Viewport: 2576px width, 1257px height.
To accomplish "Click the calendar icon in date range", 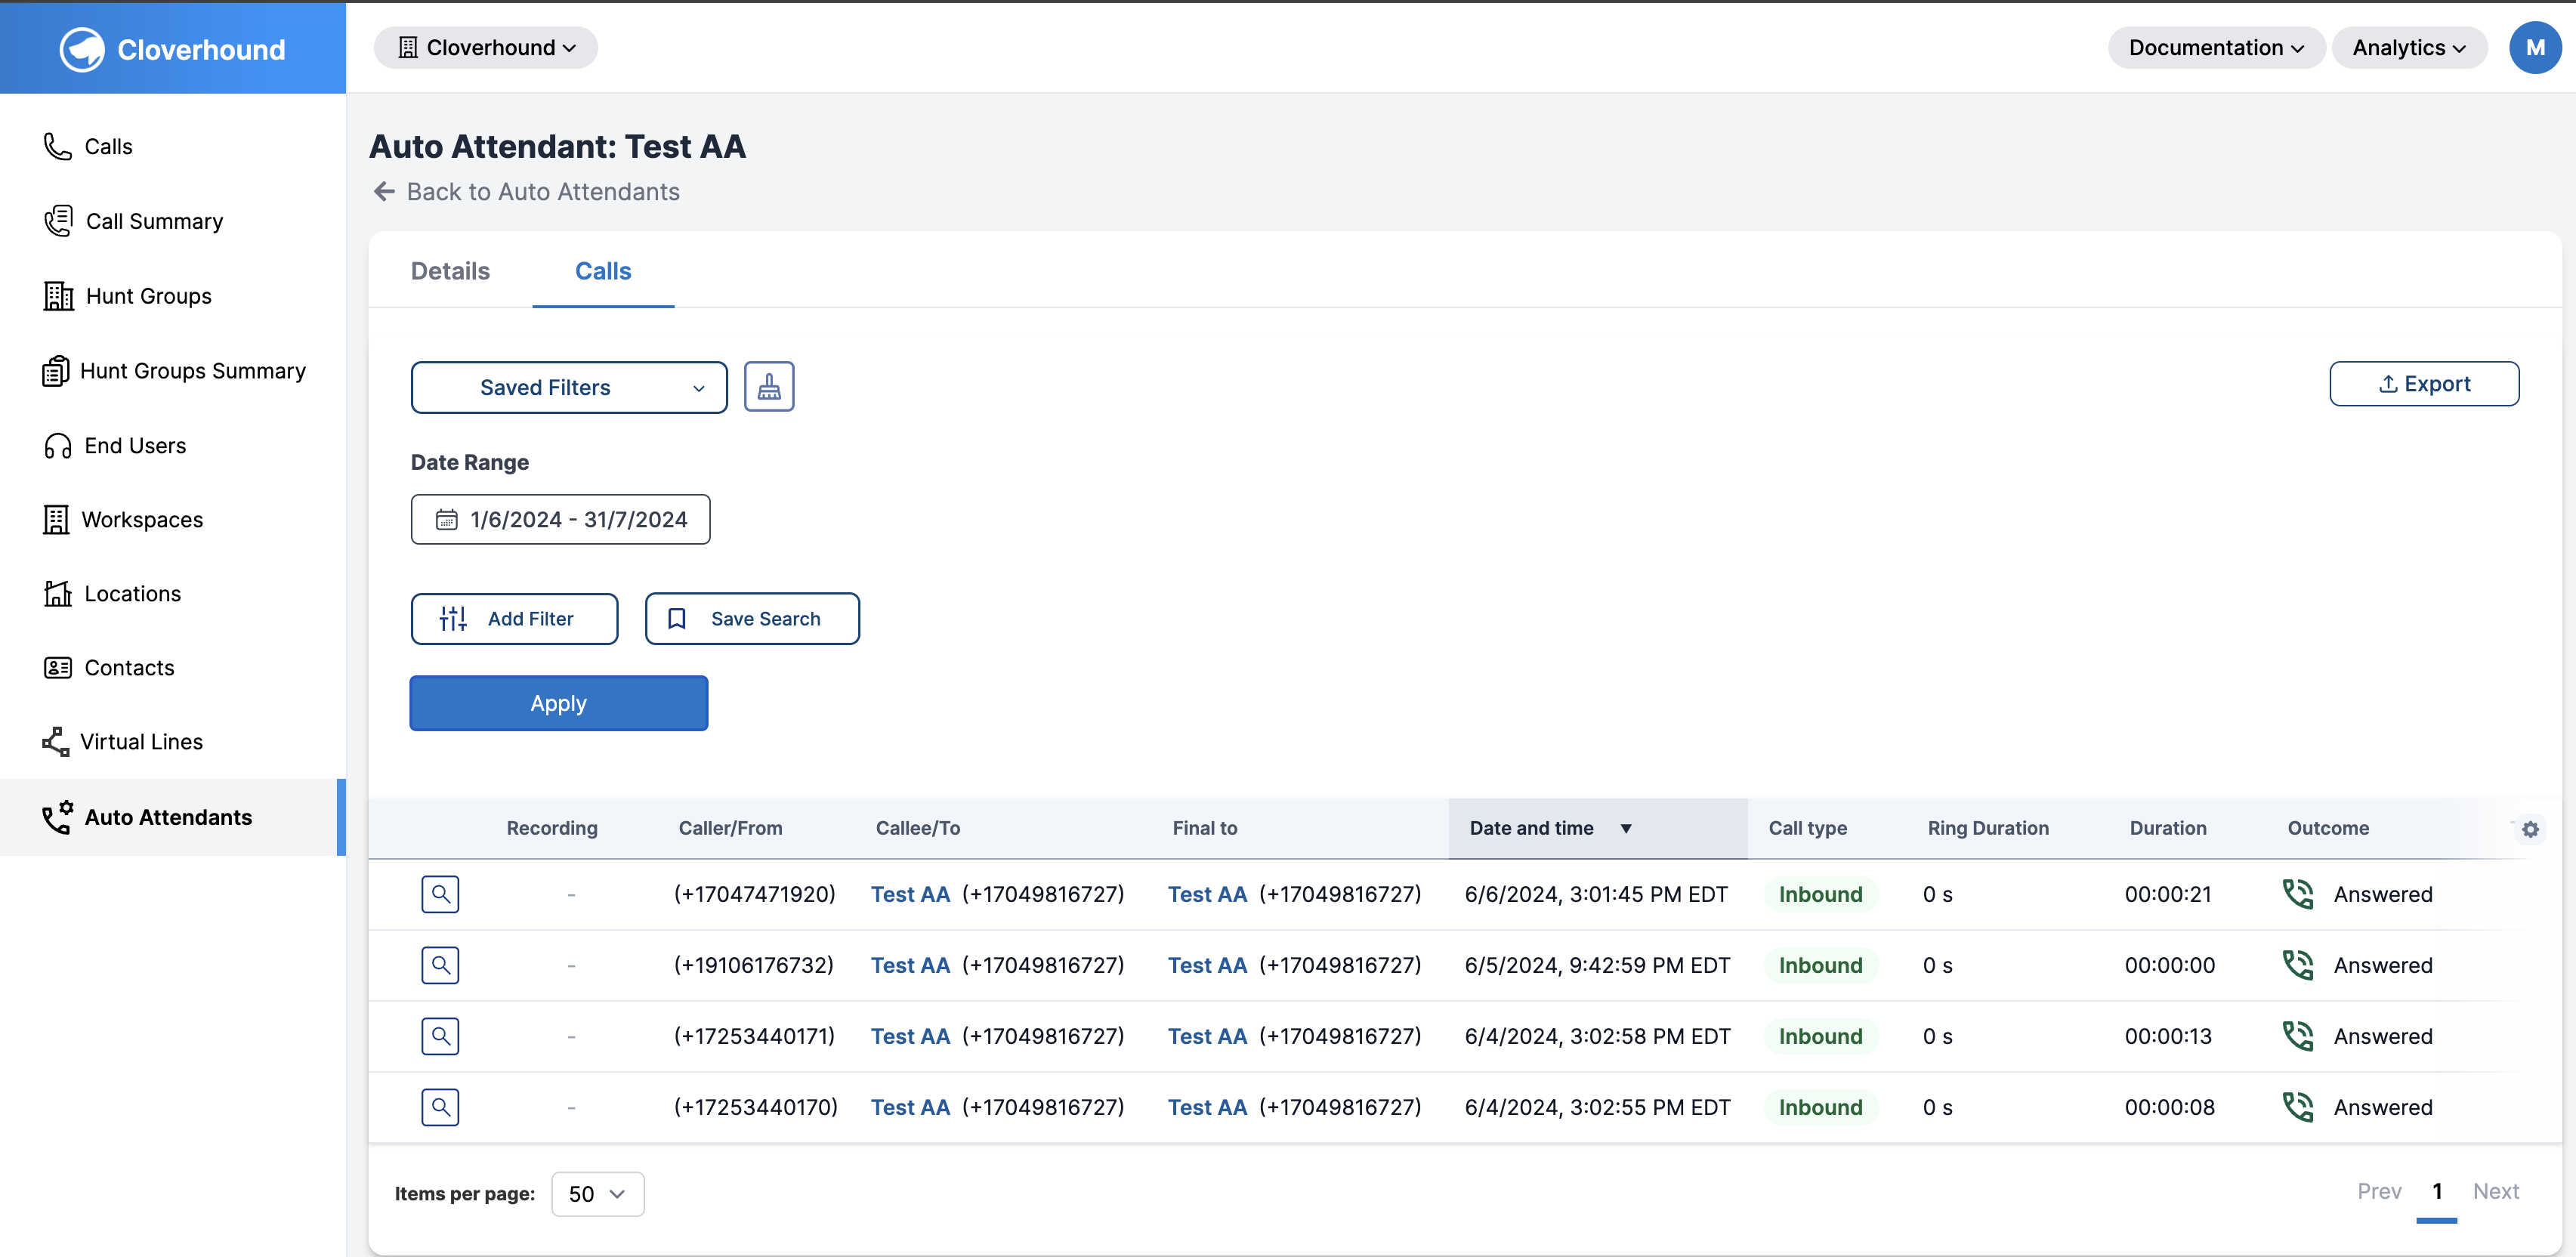I will (446, 519).
